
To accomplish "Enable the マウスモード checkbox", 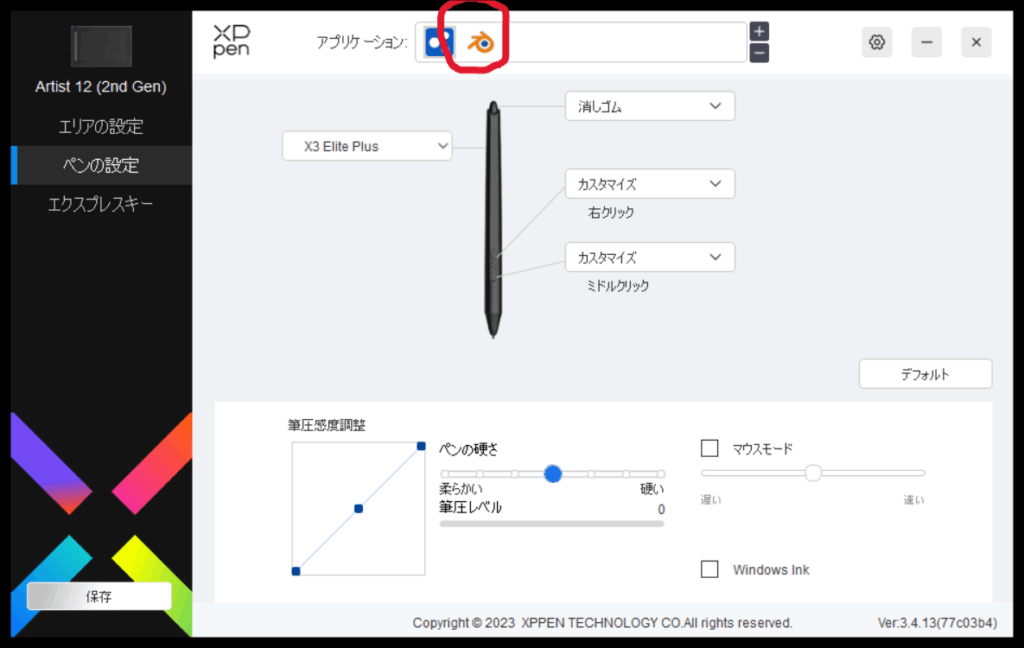I will (709, 448).
